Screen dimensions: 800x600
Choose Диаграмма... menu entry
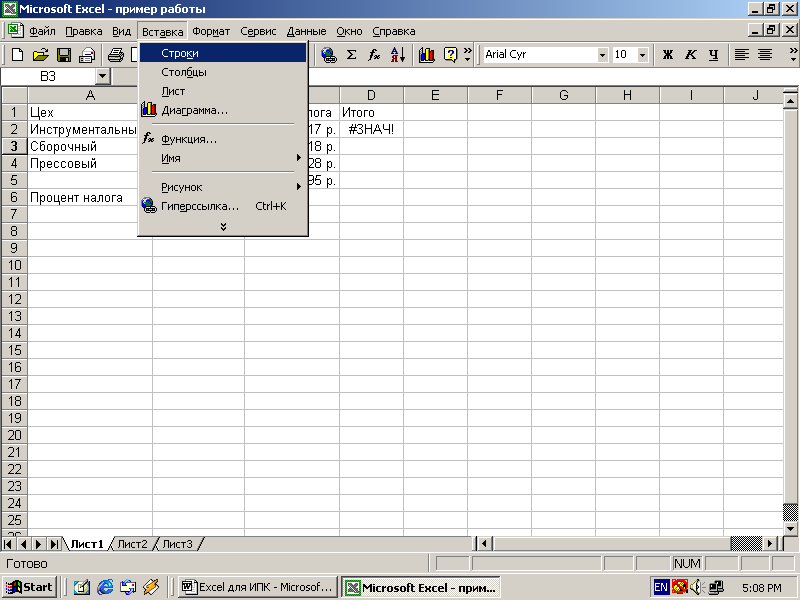(x=223, y=110)
